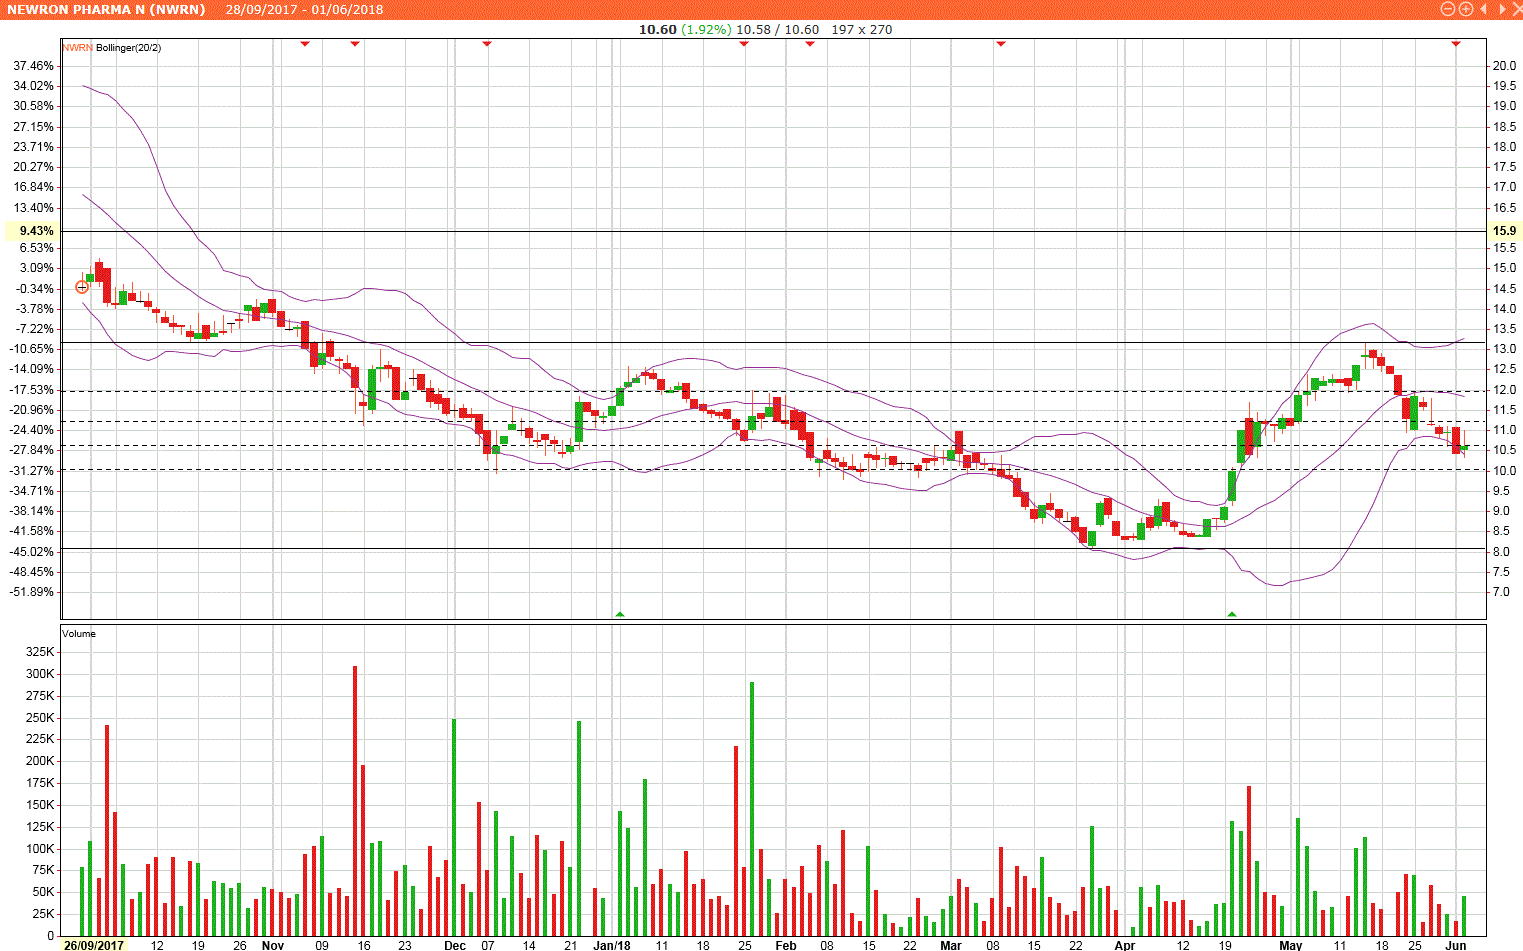Click the May label on date axis
This screenshot has height=951, width=1523.
[x=1291, y=944]
